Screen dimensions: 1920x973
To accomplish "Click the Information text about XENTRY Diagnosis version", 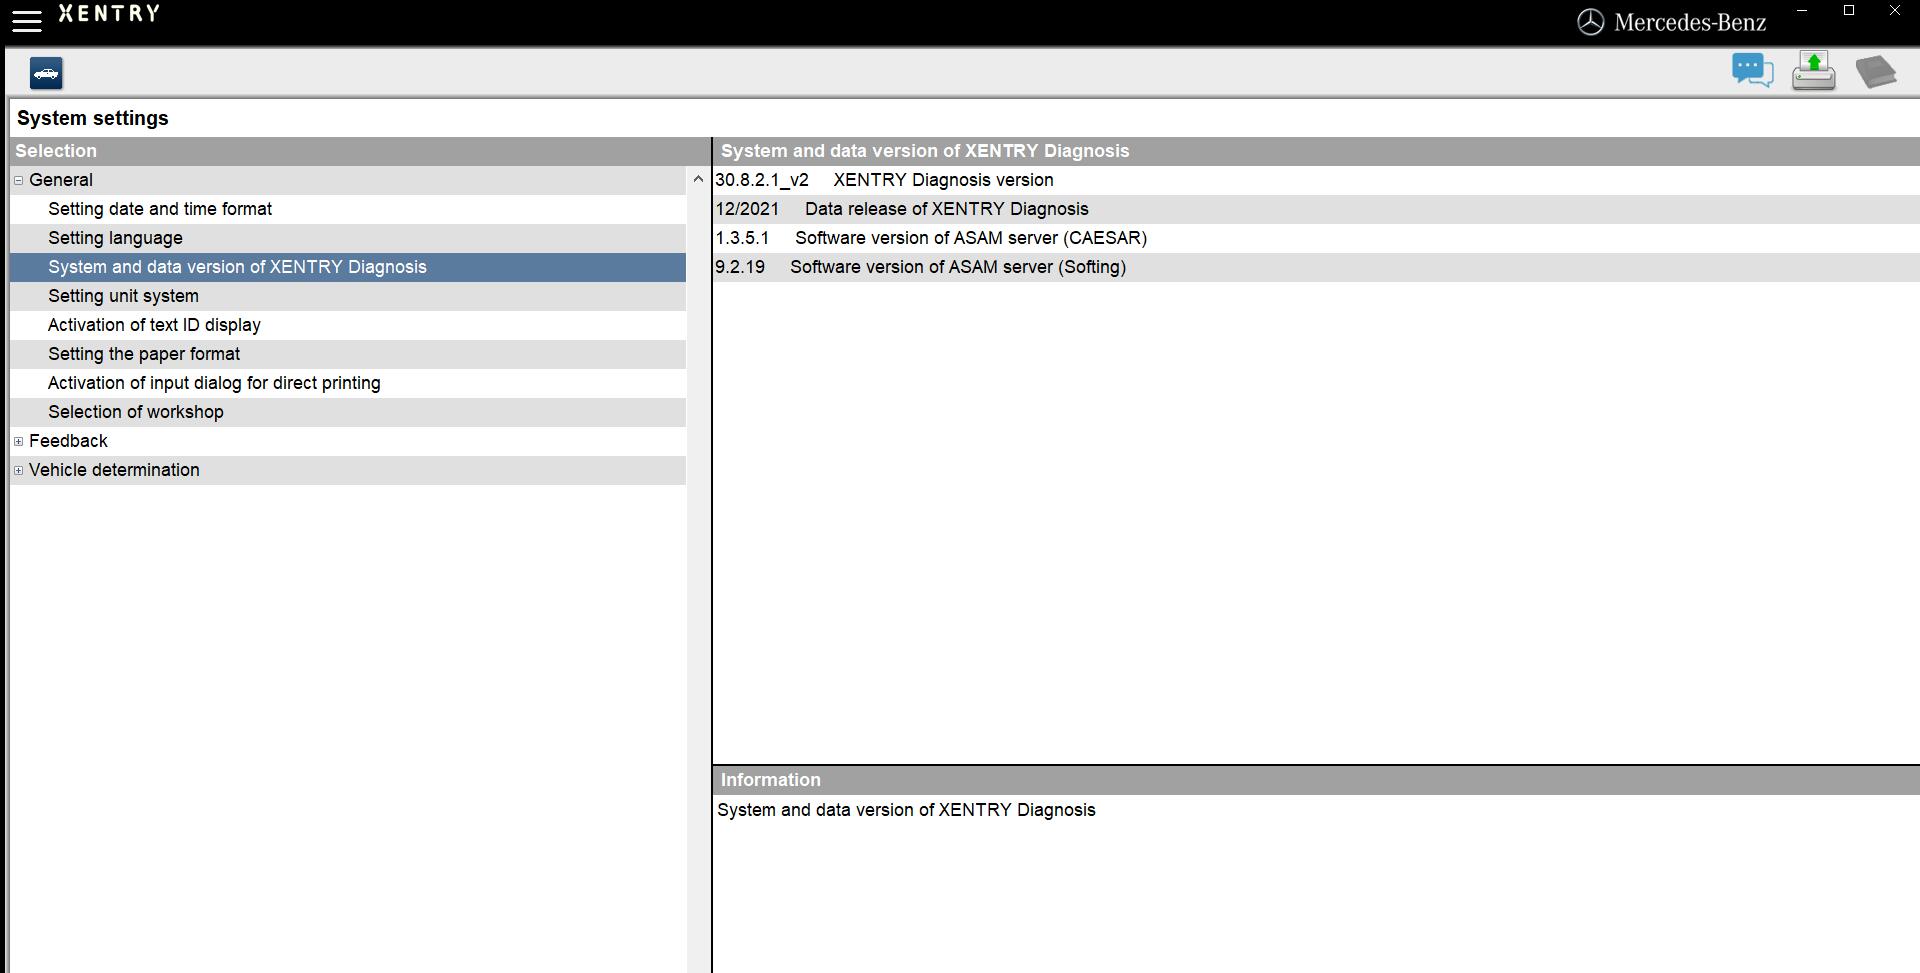I will [x=906, y=810].
